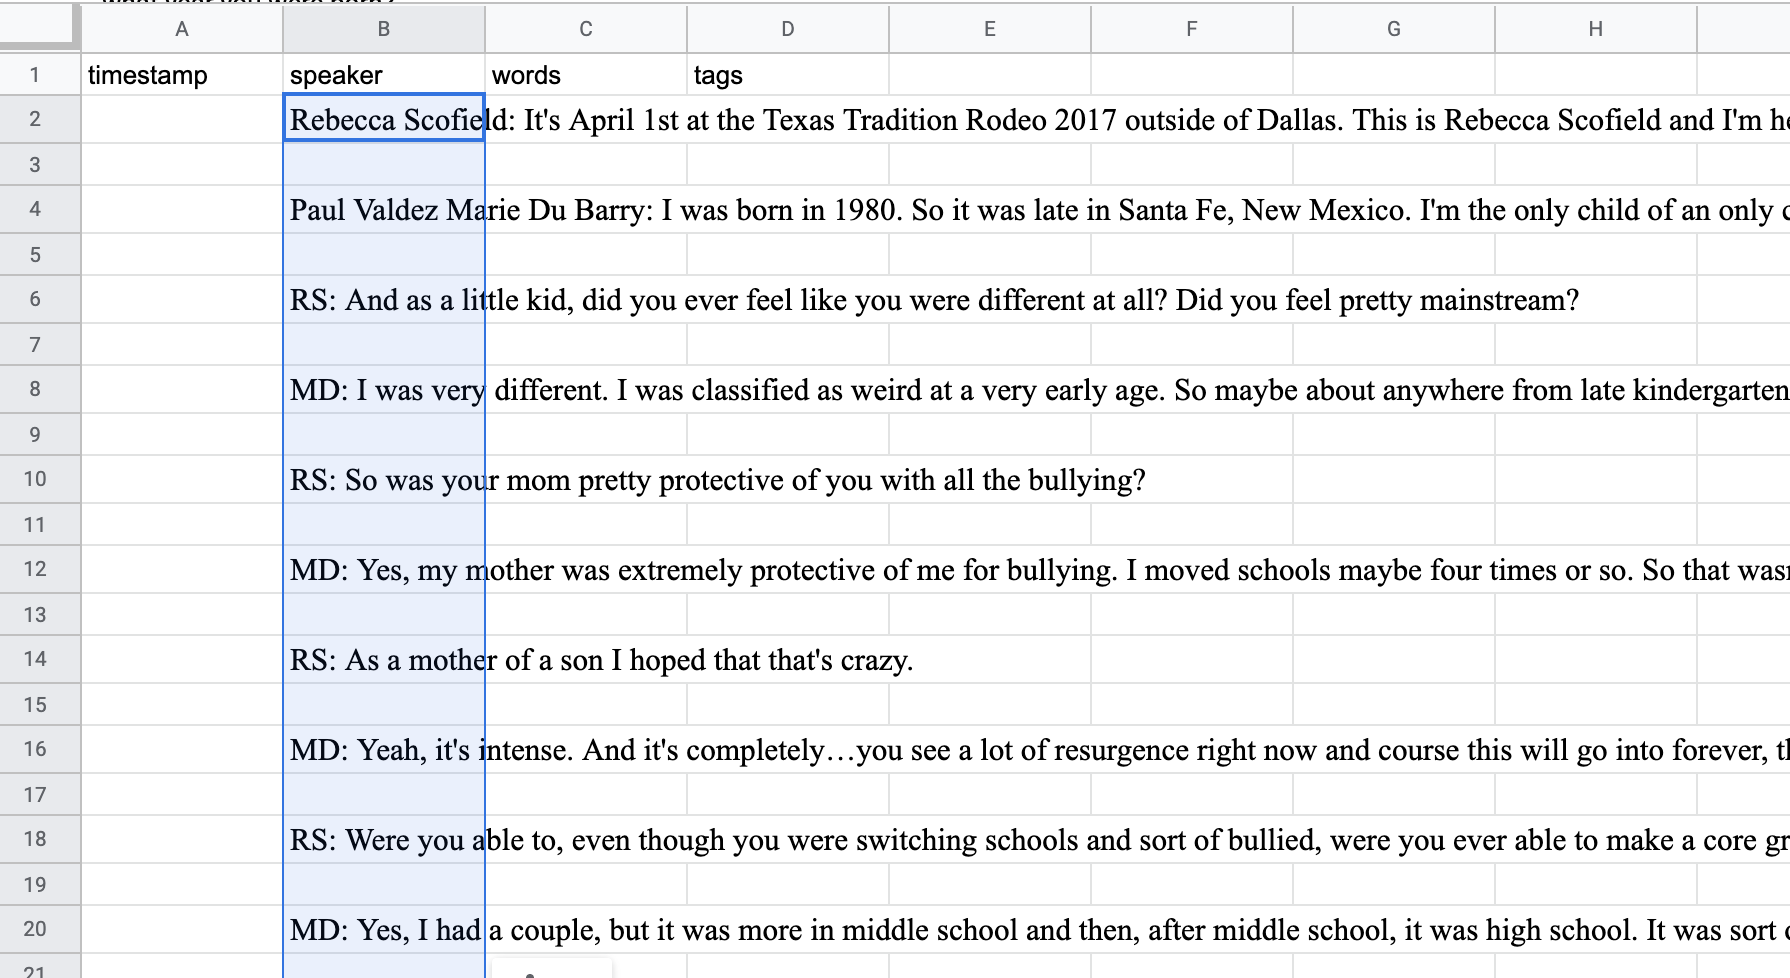Select column B header
This screenshot has width=1790, height=978.
pyautogui.click(x=384, y=29)
